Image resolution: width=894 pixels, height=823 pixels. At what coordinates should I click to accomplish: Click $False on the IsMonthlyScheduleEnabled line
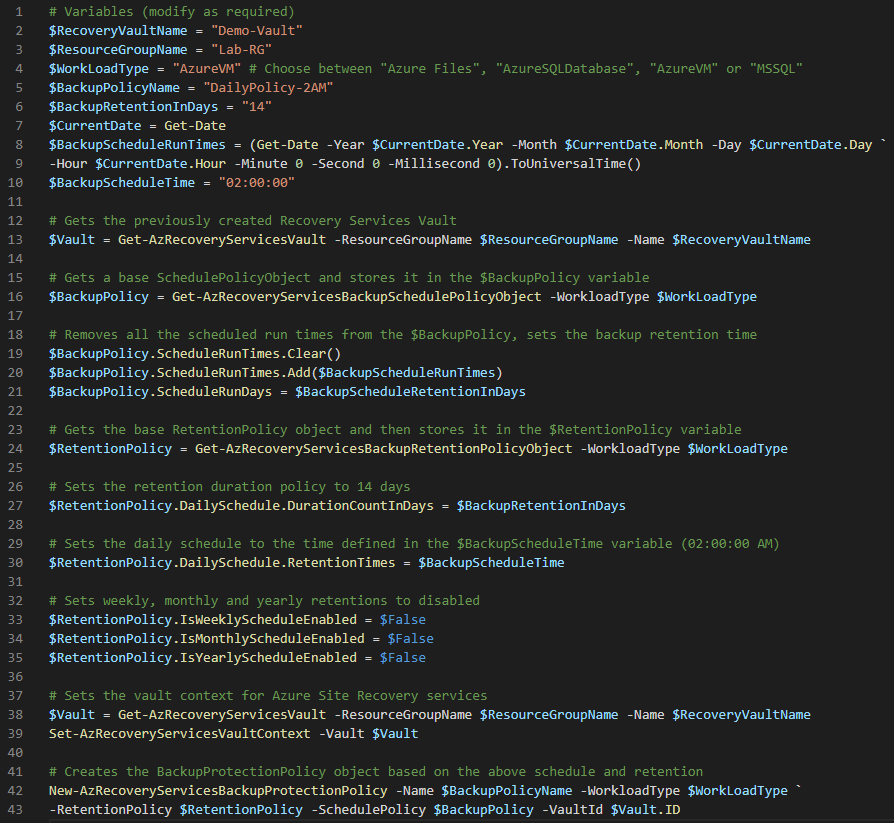[x=411, y=639]
